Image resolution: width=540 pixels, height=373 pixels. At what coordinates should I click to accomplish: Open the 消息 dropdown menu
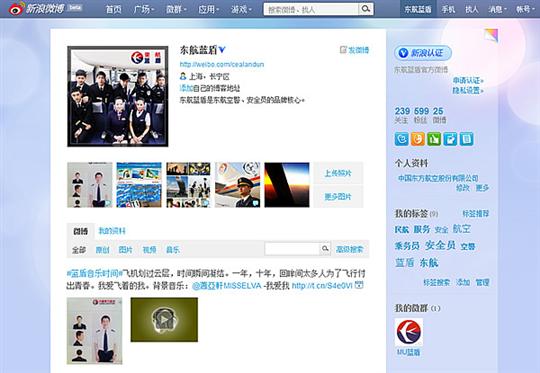497,9
